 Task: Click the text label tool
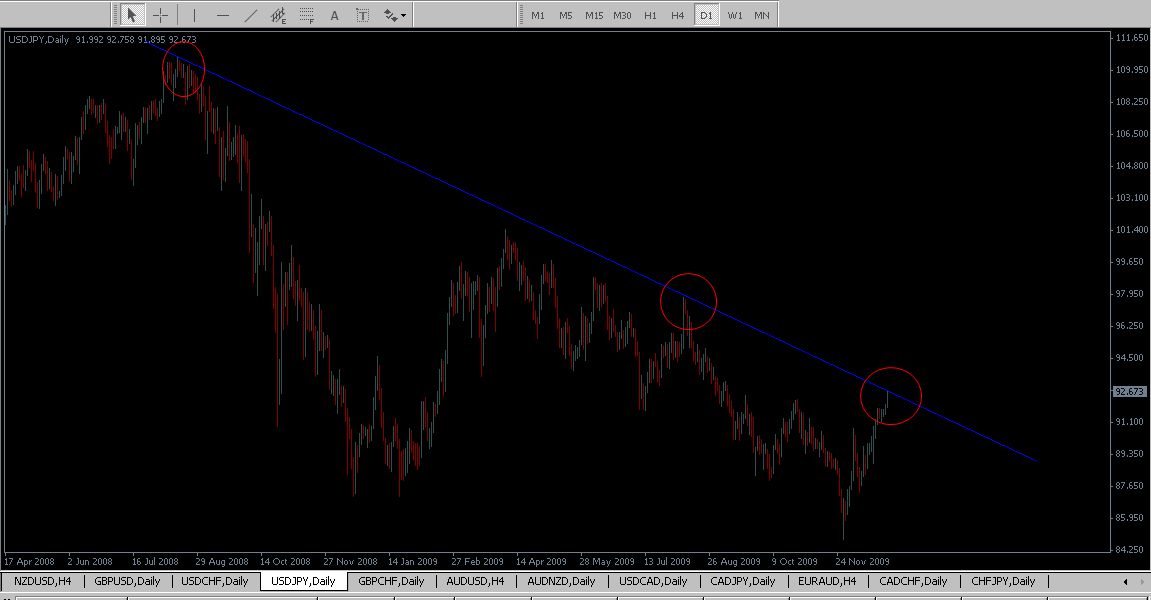(362, 15)
